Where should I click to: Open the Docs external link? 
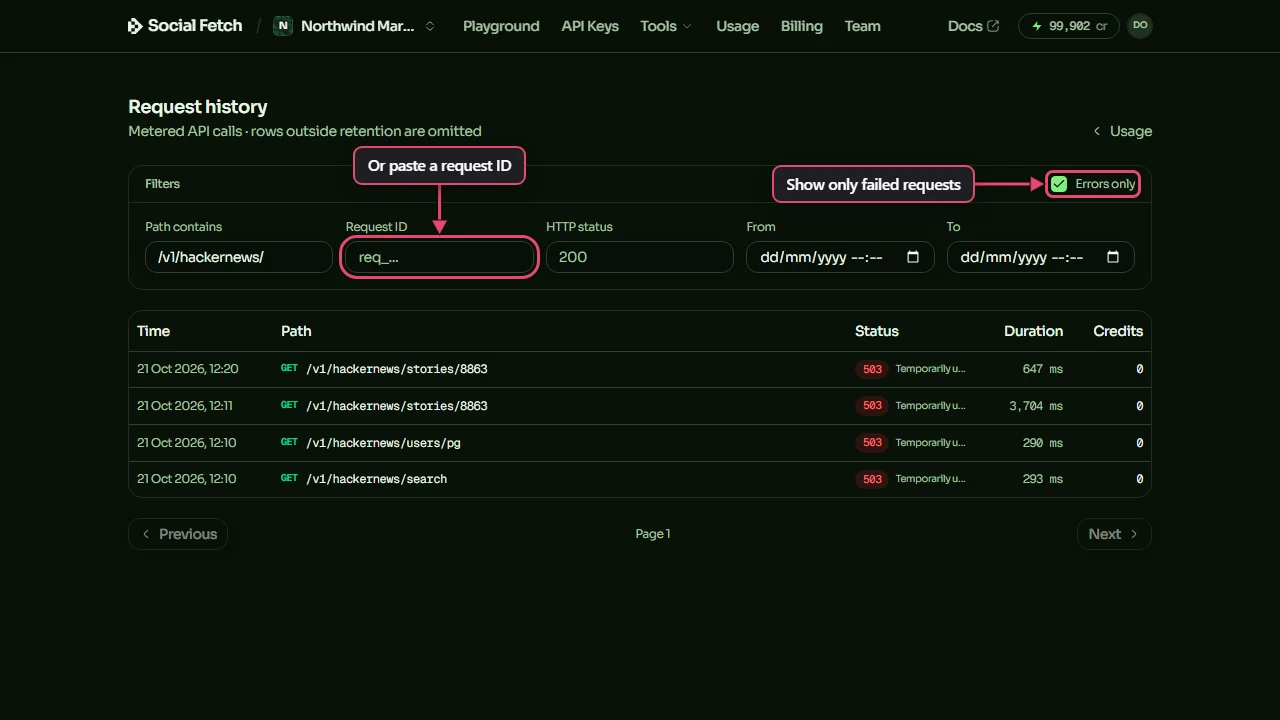pyautogui.click(x=973, y=26)
